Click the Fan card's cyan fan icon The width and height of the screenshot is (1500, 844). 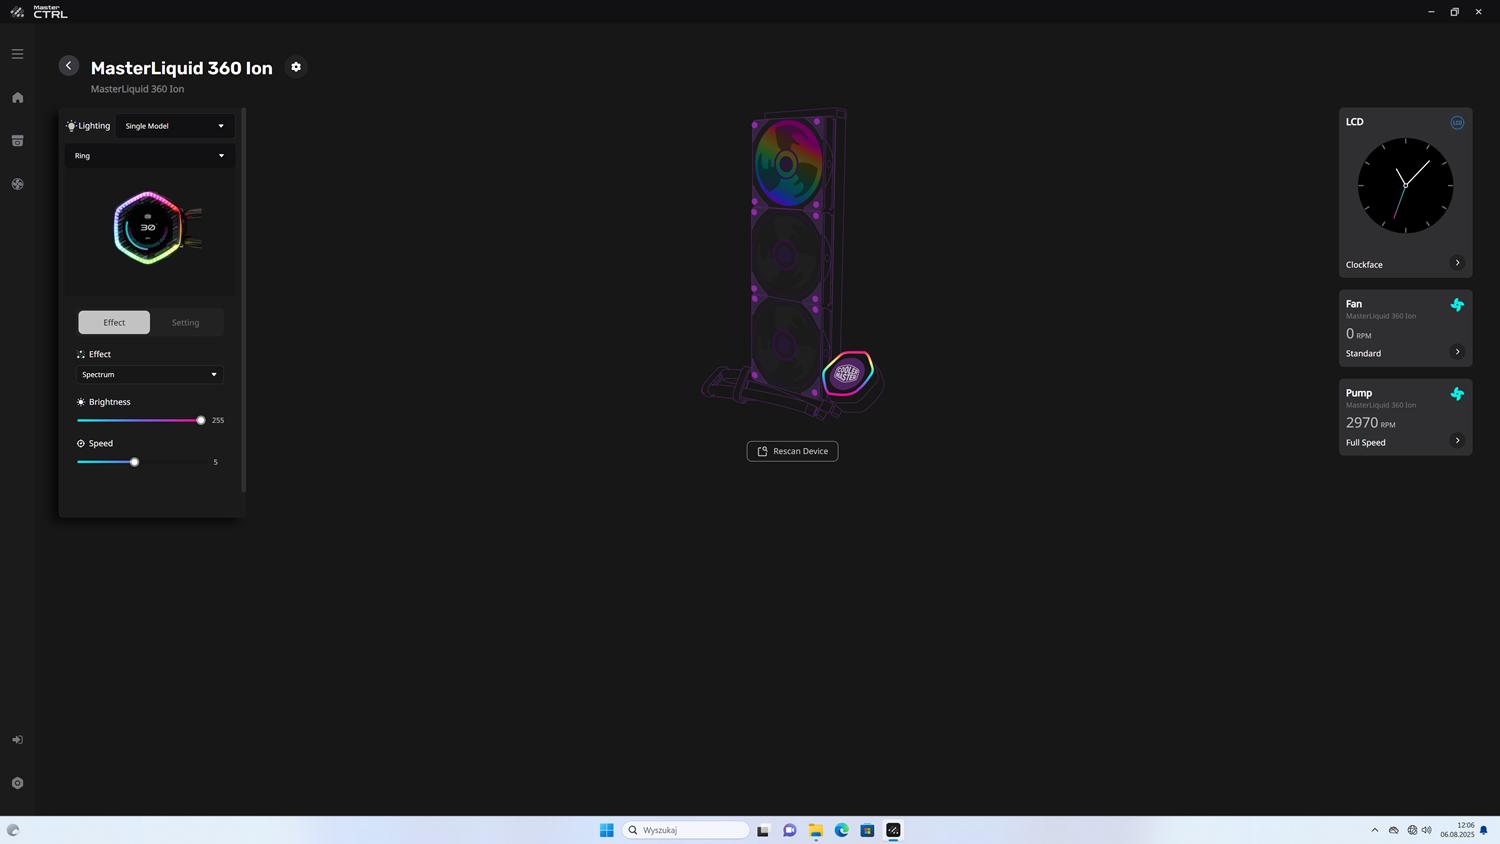click(x=1457, y=305)
